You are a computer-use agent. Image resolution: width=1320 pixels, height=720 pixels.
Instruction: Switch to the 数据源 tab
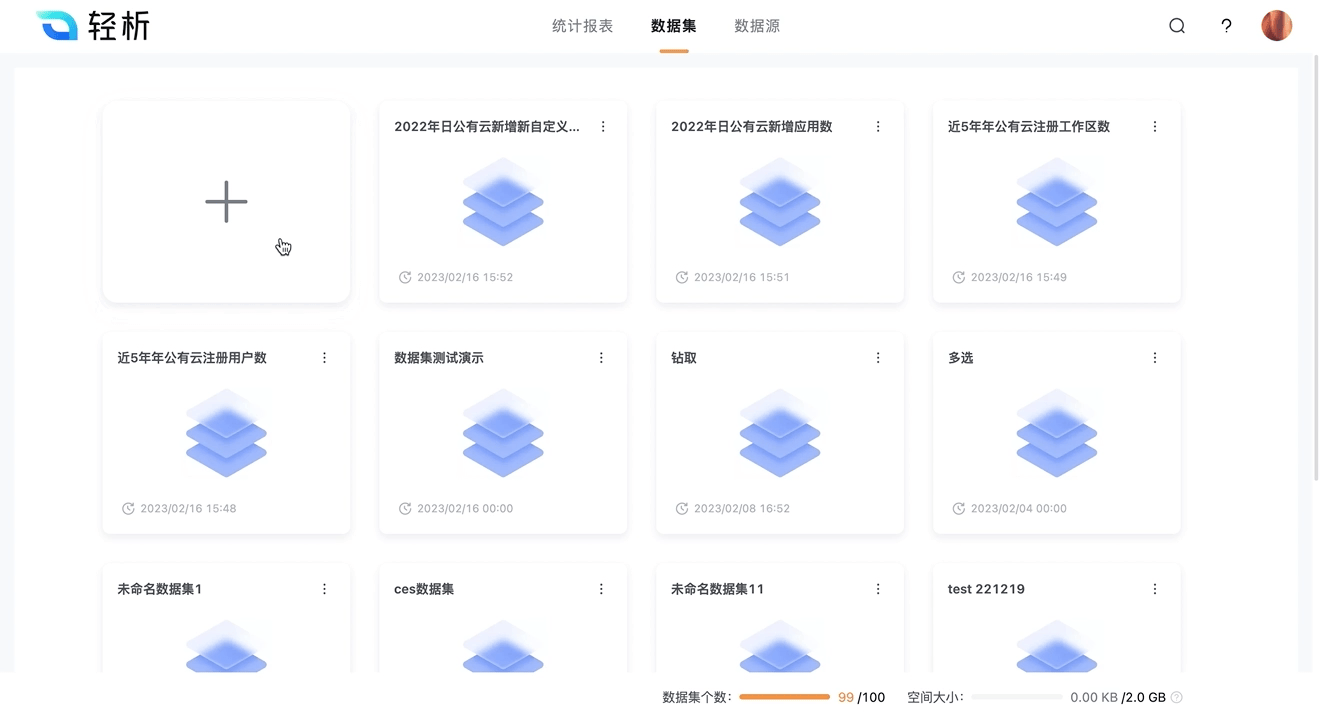pos(757,26)
